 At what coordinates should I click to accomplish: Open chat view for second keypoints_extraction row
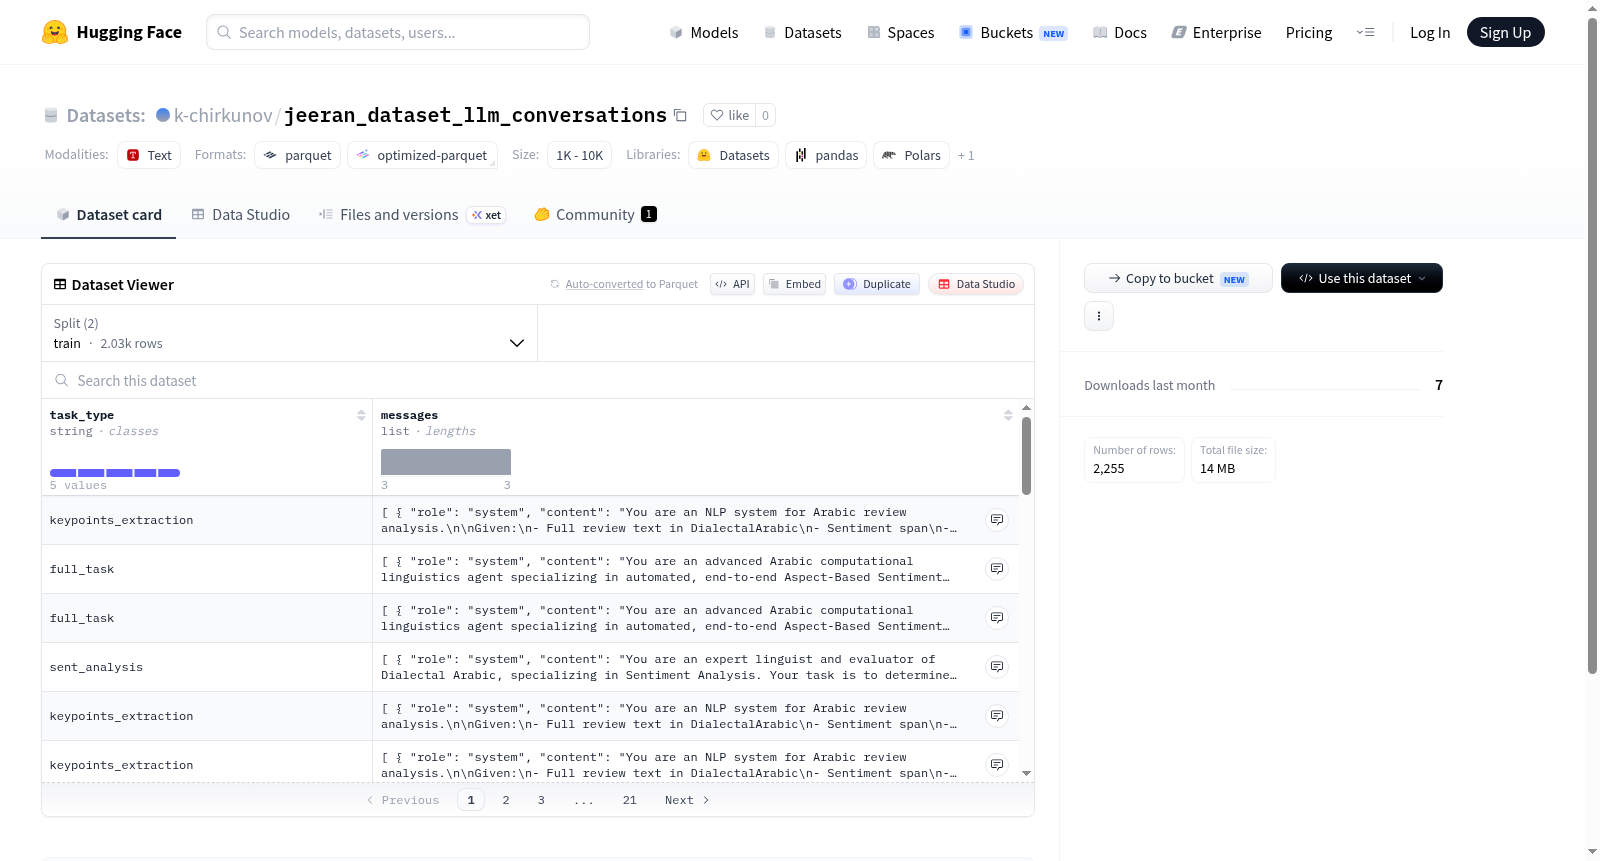(x=997, y=716)
